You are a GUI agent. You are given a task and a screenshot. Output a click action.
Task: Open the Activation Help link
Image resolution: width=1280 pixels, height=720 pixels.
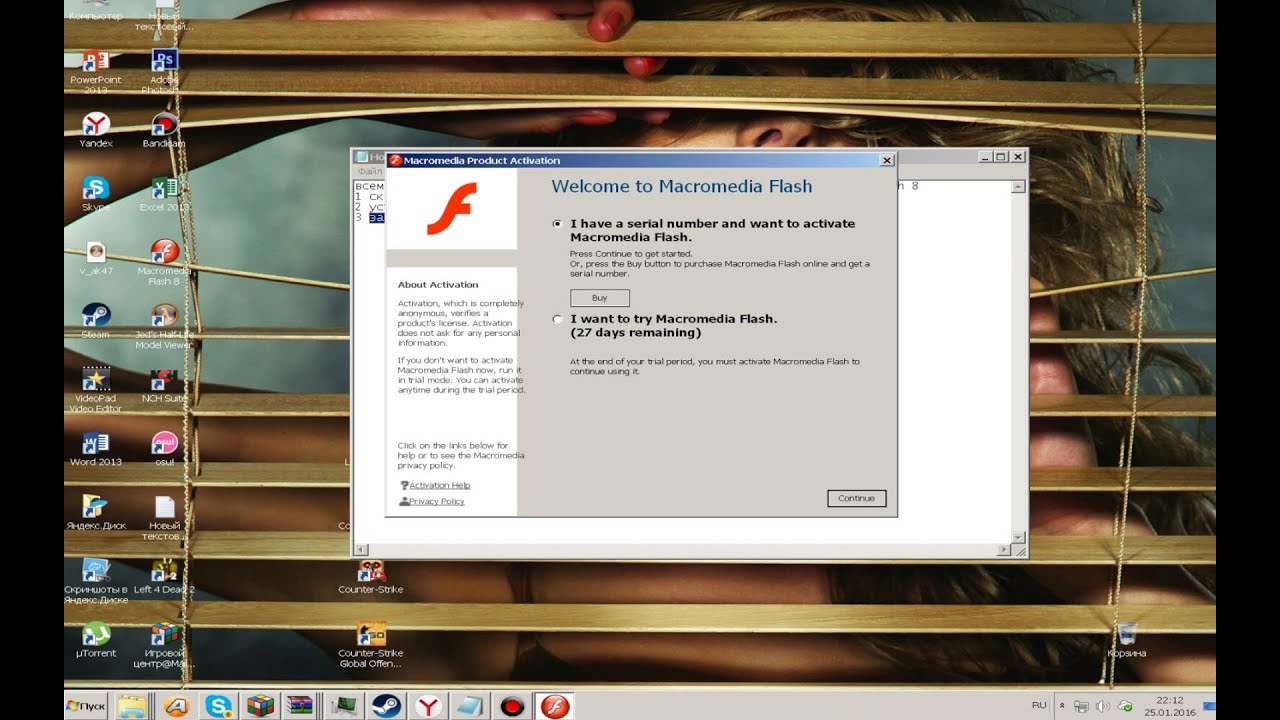click(x=439, y=485)
